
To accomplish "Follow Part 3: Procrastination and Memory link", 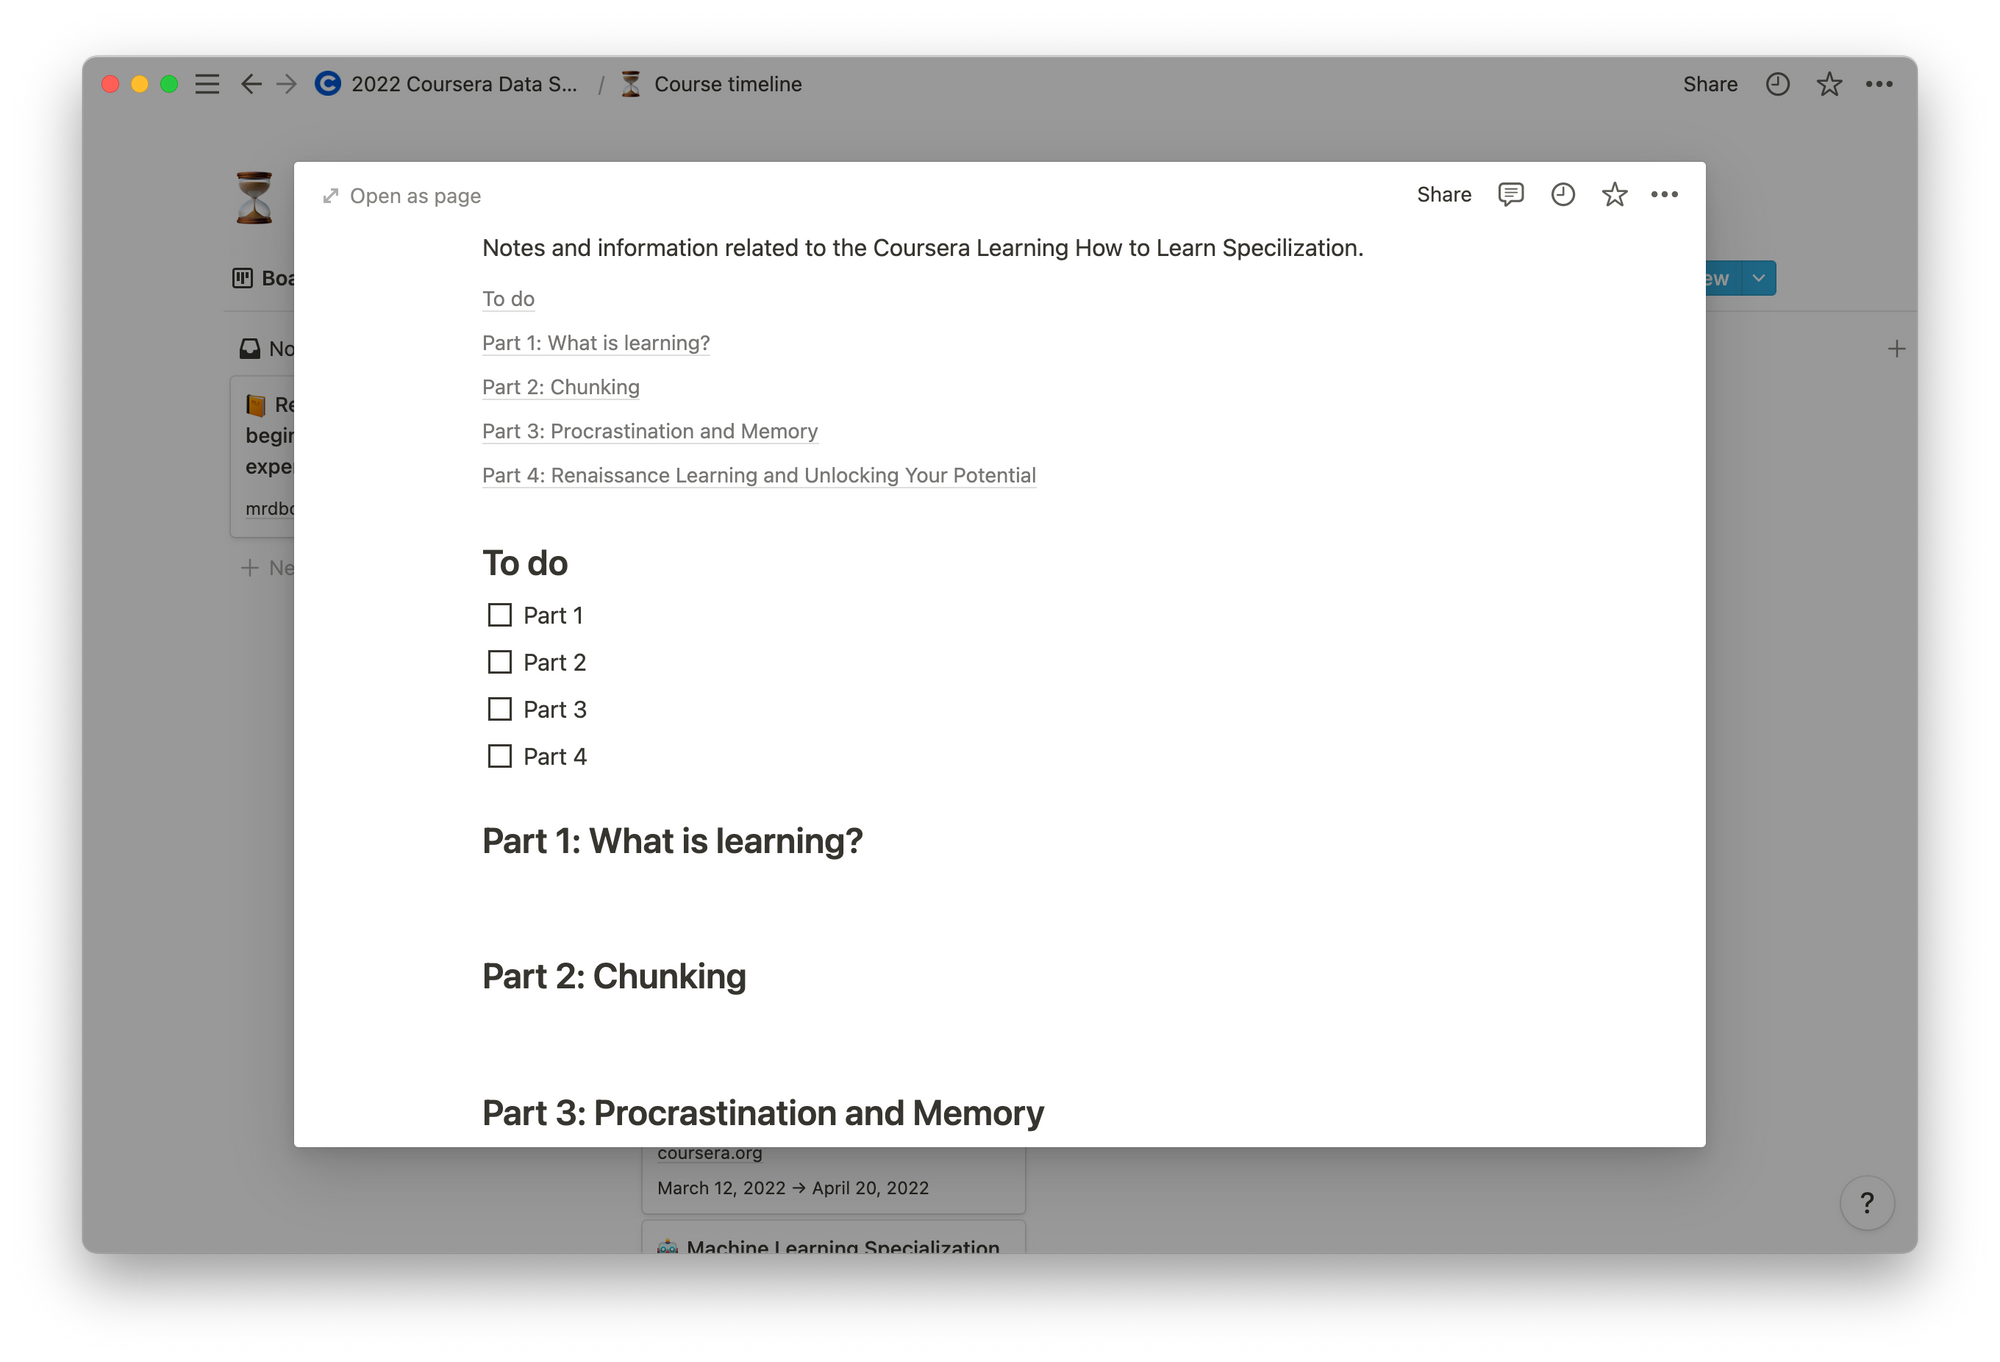I will (649, 431).
